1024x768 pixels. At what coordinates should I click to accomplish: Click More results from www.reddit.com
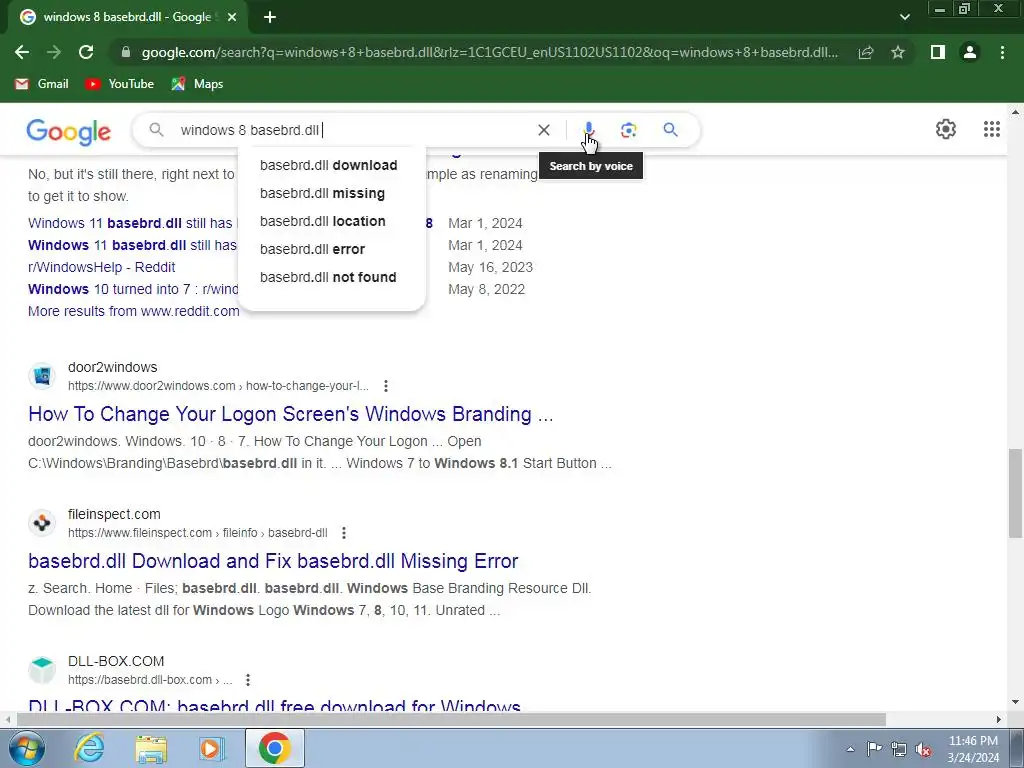[x=133, y=312]
